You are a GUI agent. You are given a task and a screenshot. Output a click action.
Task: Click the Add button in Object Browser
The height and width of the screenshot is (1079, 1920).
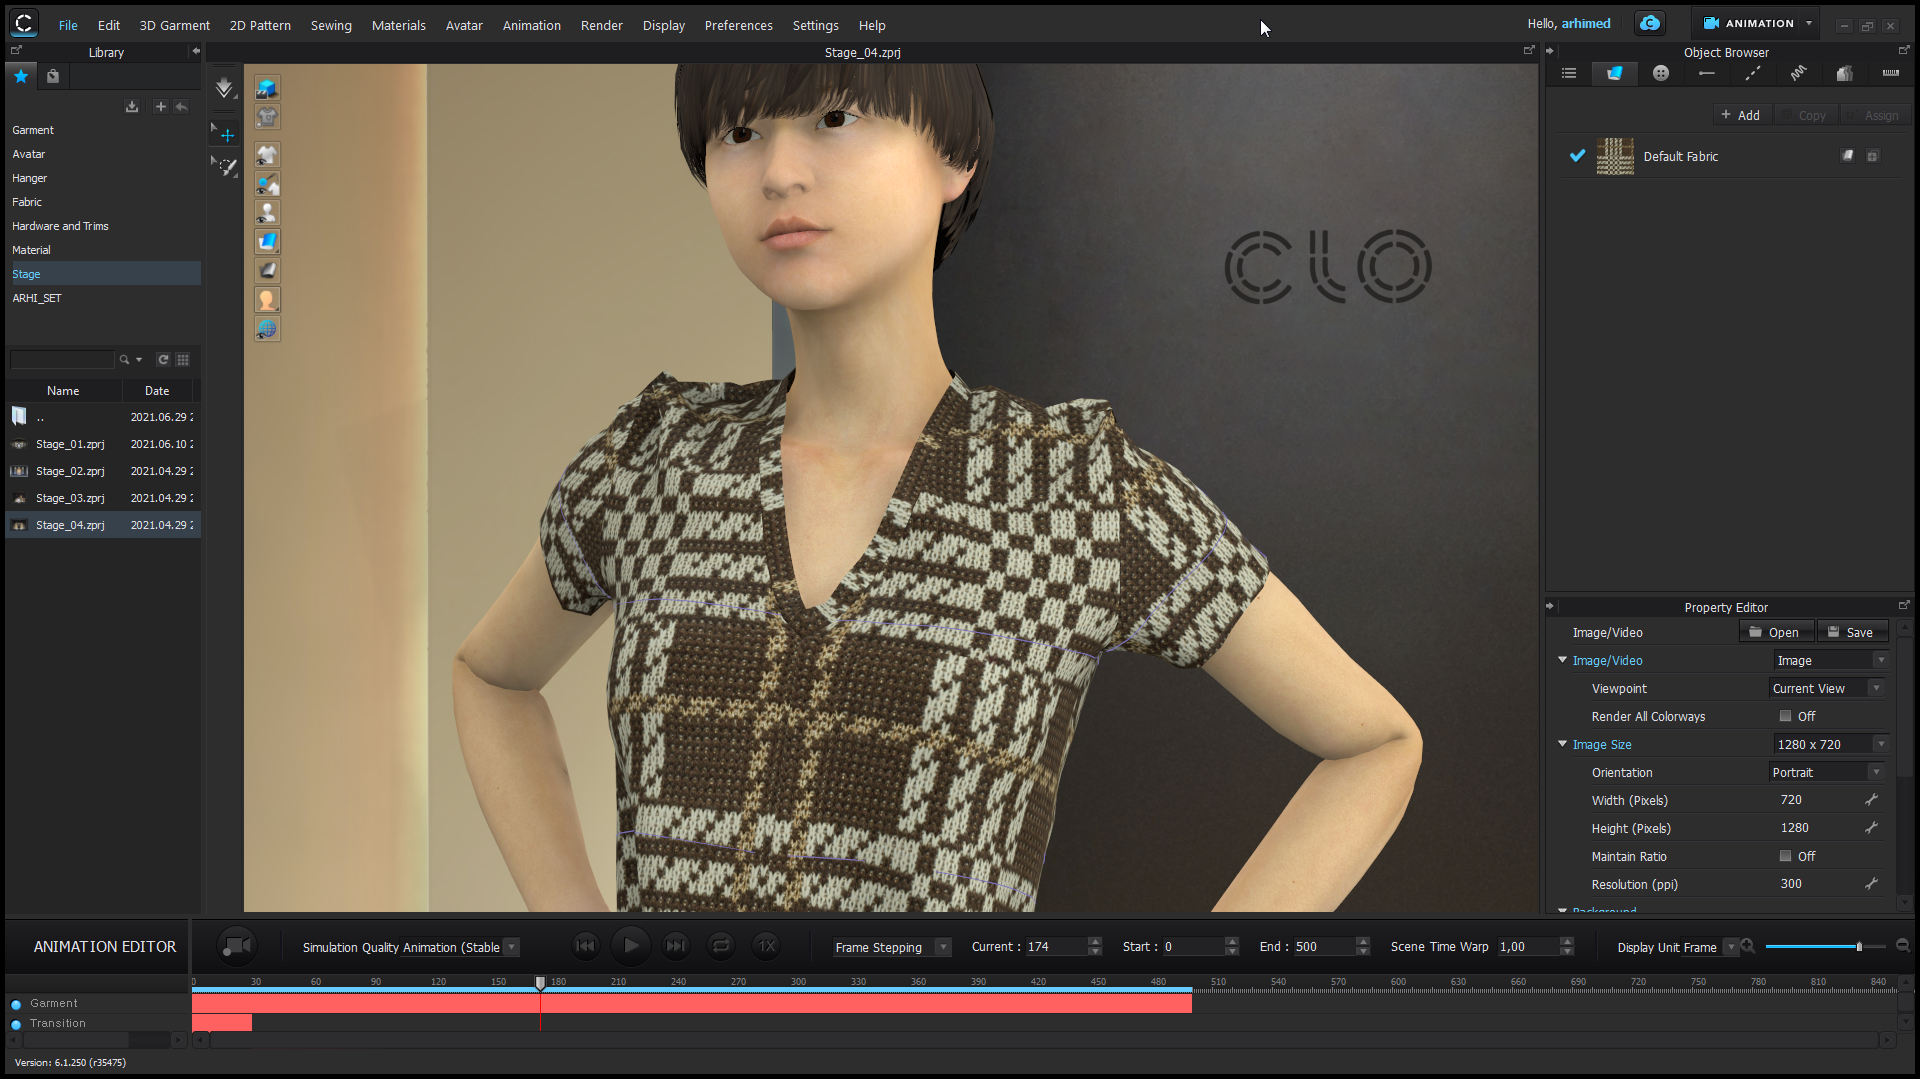point(1740,115)
